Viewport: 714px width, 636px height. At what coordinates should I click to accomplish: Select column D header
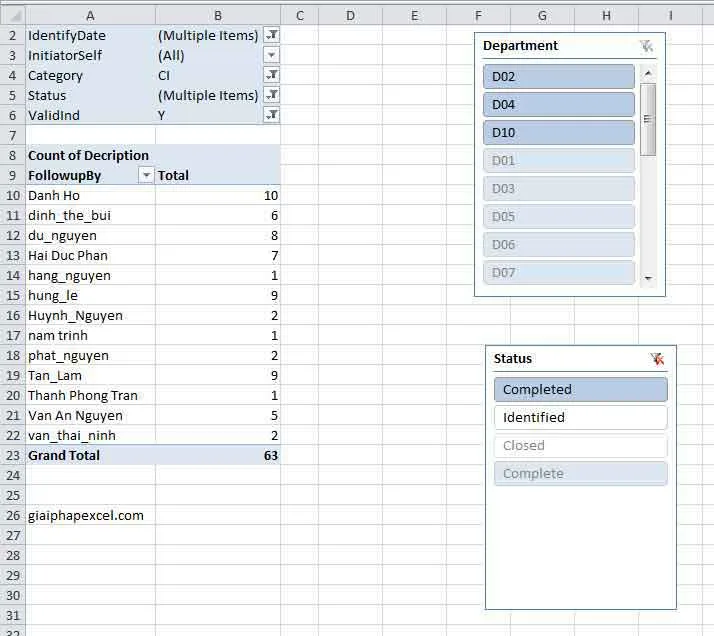pos(350,15)
